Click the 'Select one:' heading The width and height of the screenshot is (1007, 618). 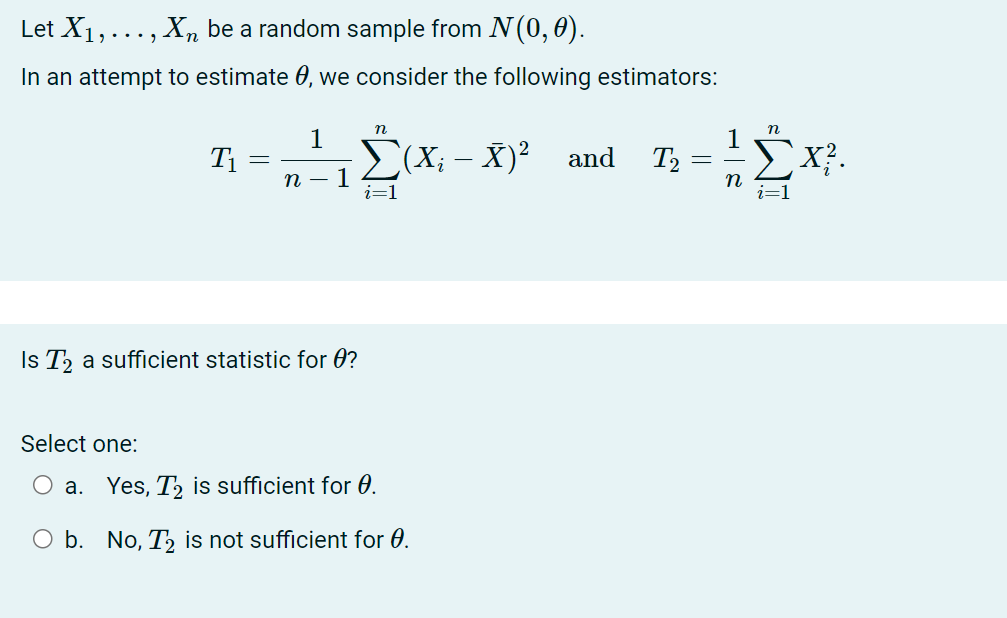pos(77,443)
